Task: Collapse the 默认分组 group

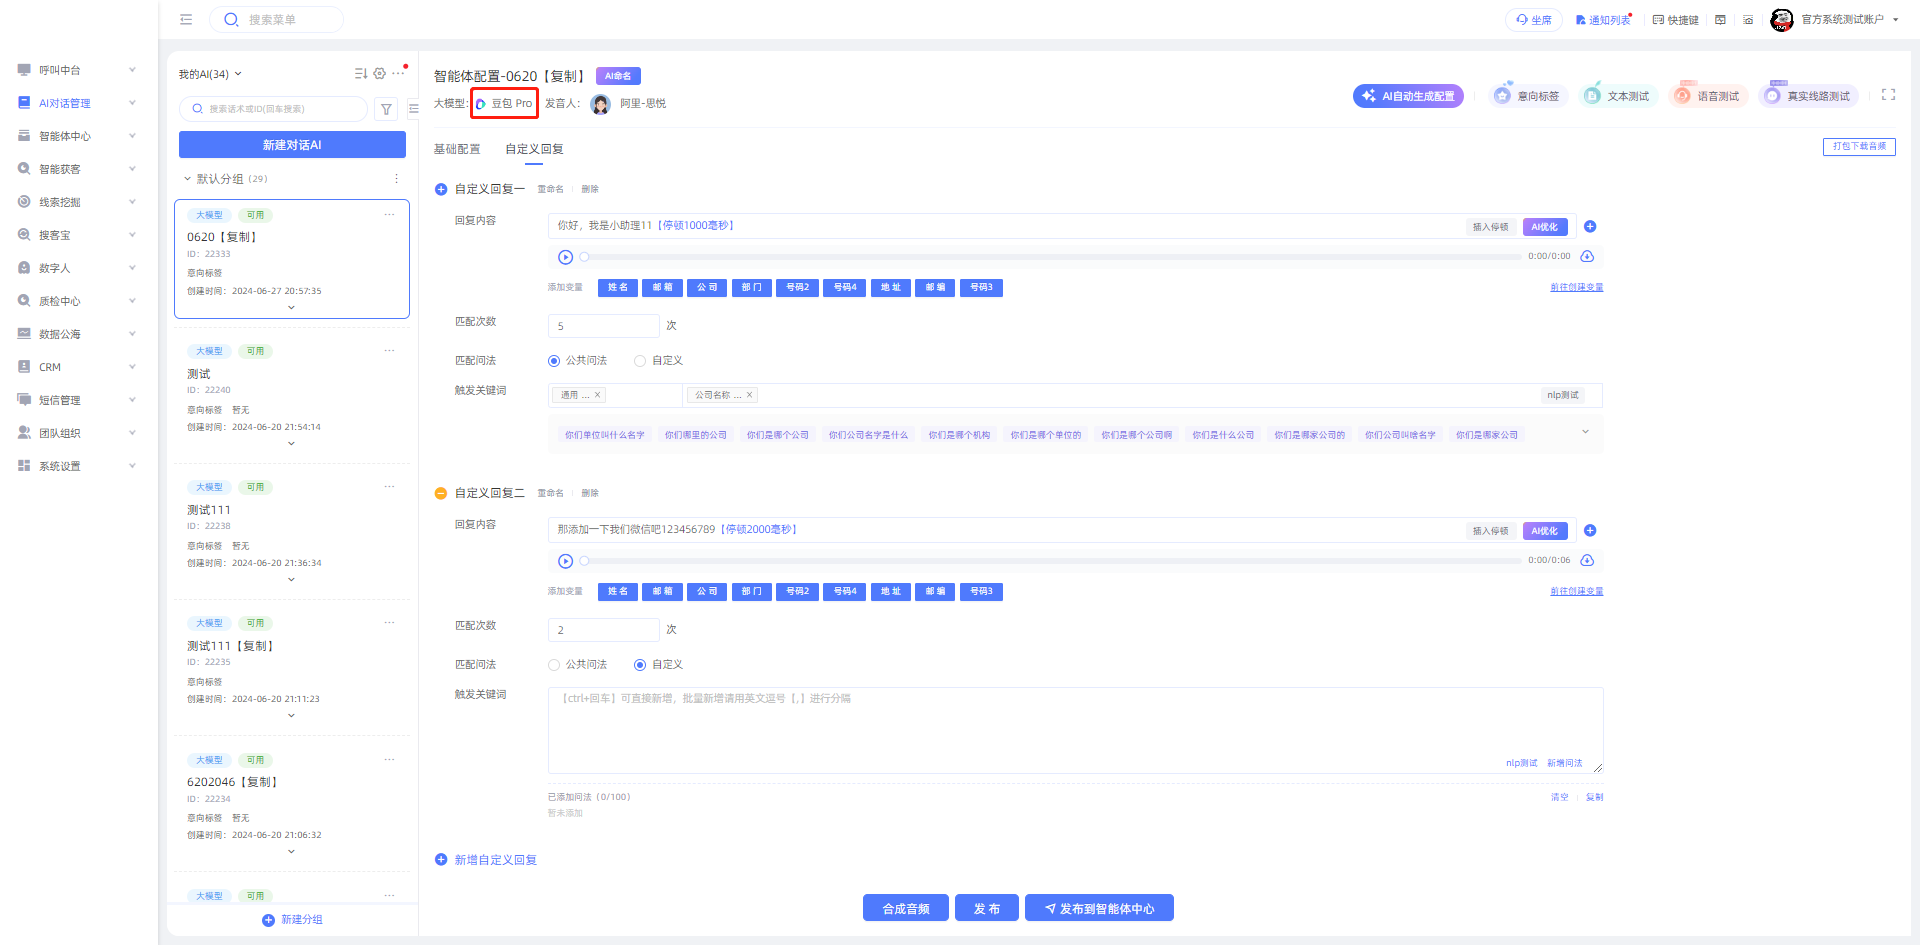Action: [x=187, y=179]
